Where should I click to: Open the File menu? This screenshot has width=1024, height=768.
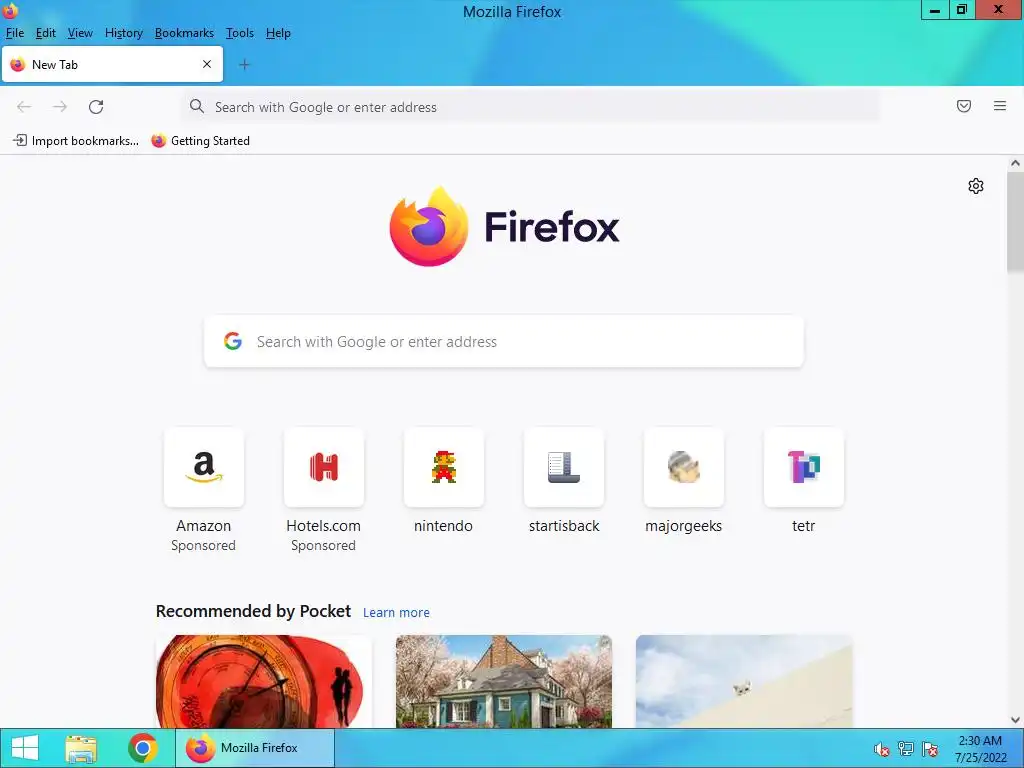coord(14,33)
